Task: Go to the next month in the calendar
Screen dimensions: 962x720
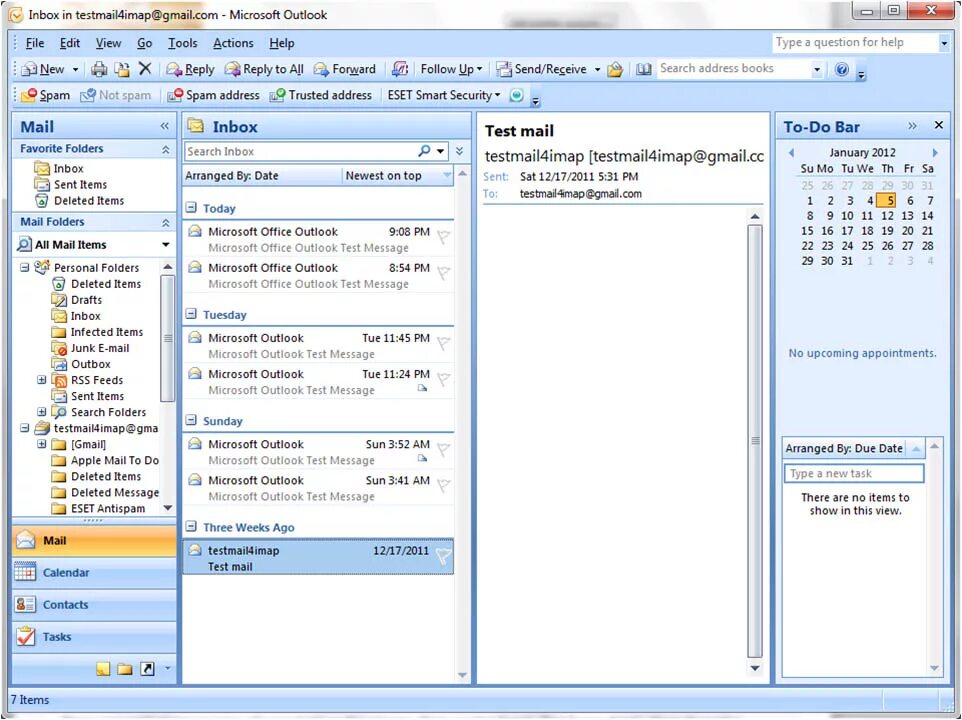Action: tap(934, 153)
